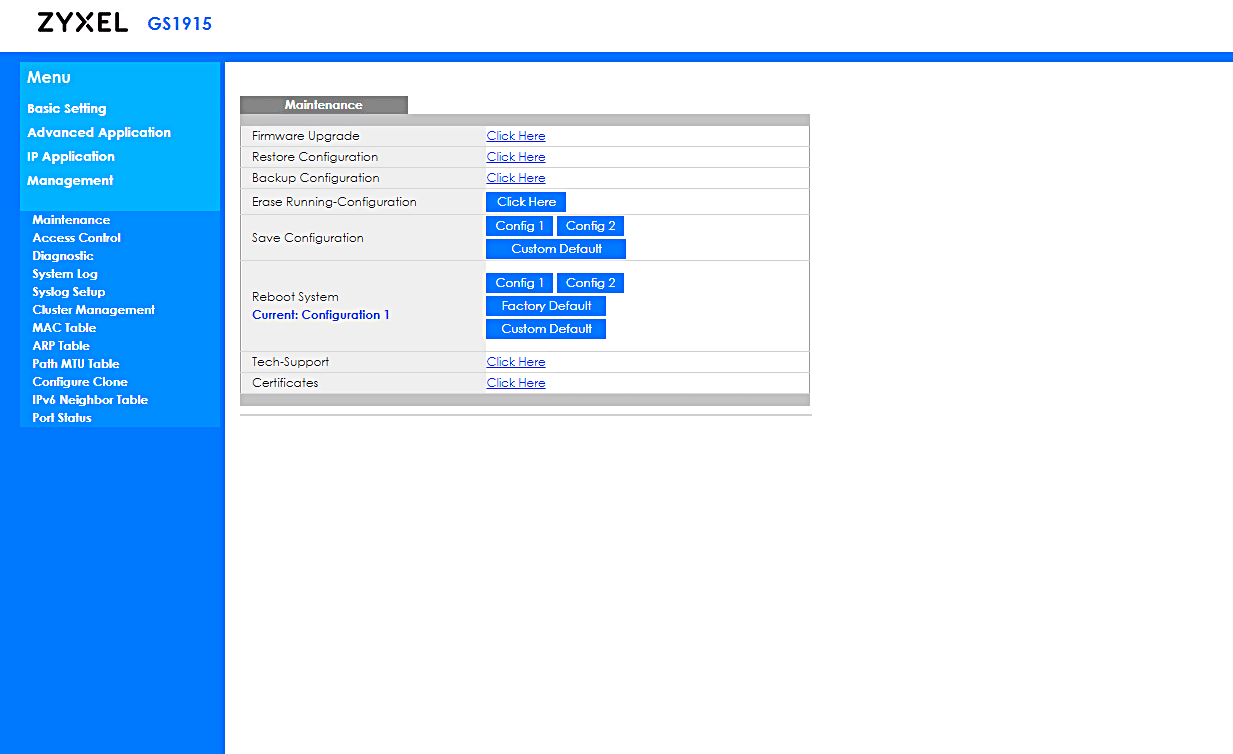Click Here link for Tech-Support
The width and height of the screenshot is (1233, 754).
(516, 362)
